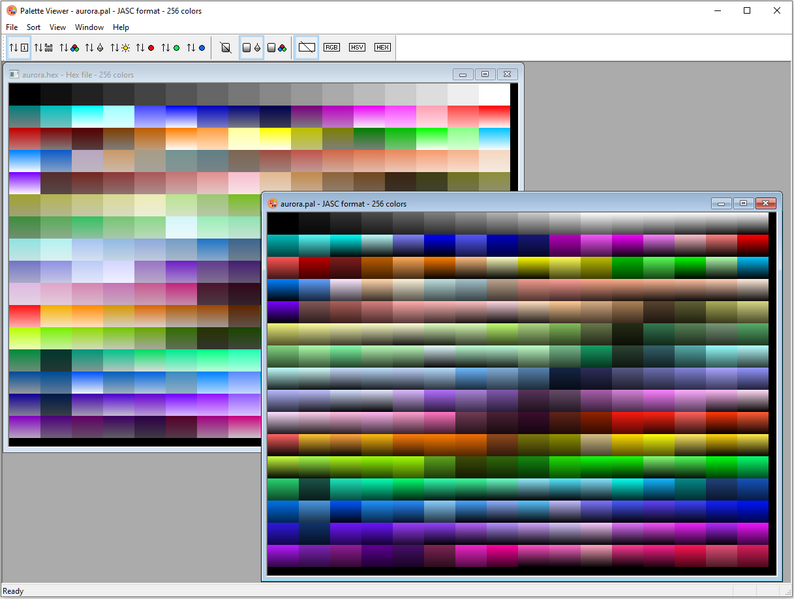The image size is (794, 599).
Task: Sort palette by red channel
Action: 145,48
